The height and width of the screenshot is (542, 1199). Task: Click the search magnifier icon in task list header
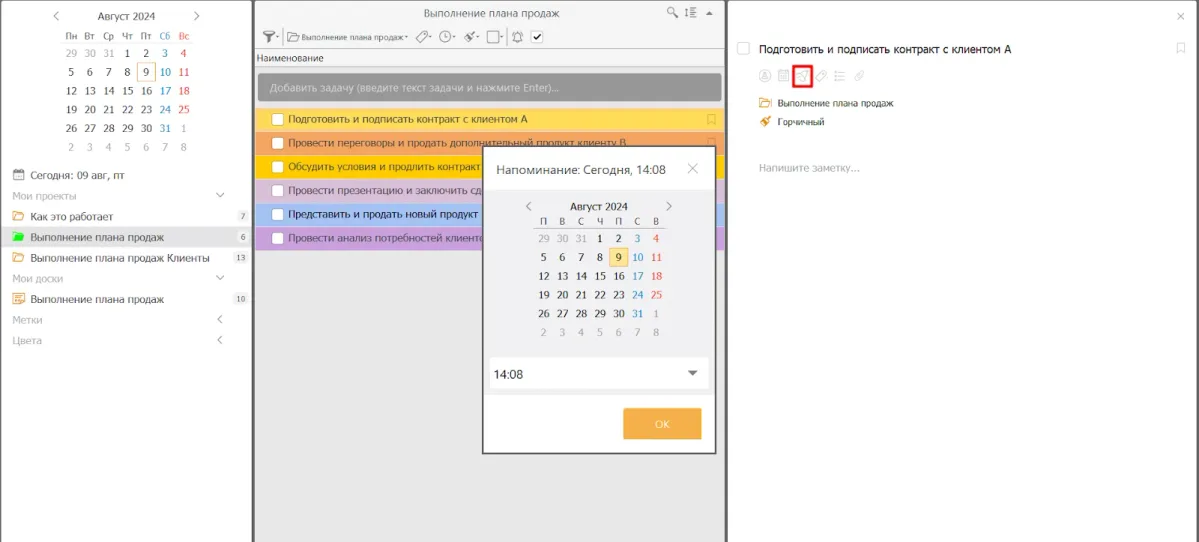(x=673, y=13)
